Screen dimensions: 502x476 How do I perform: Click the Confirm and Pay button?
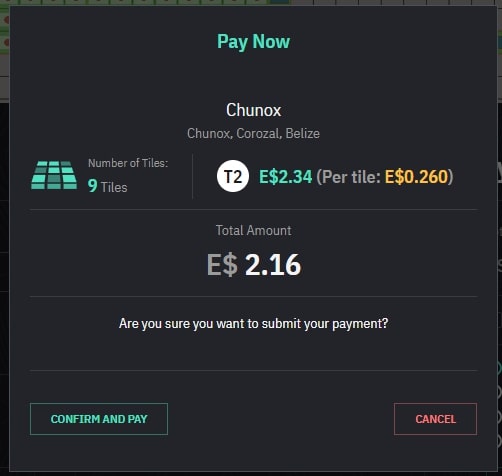(99, 419)
